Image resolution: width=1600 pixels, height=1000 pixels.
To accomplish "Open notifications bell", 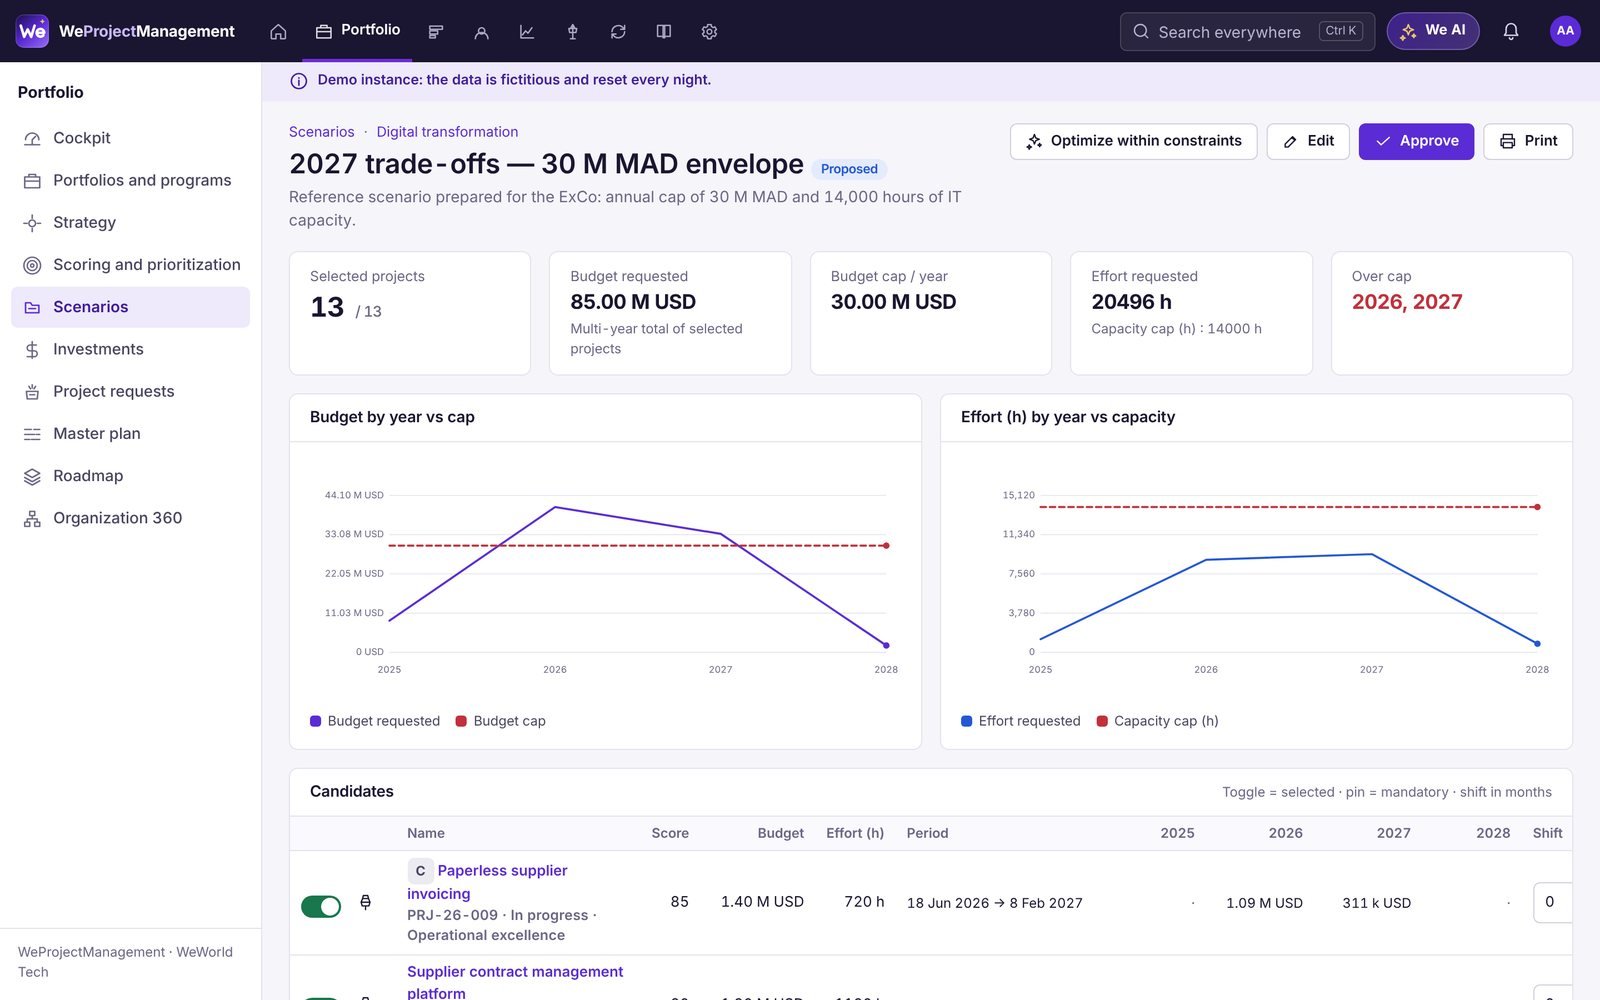I will point(1511,32).
